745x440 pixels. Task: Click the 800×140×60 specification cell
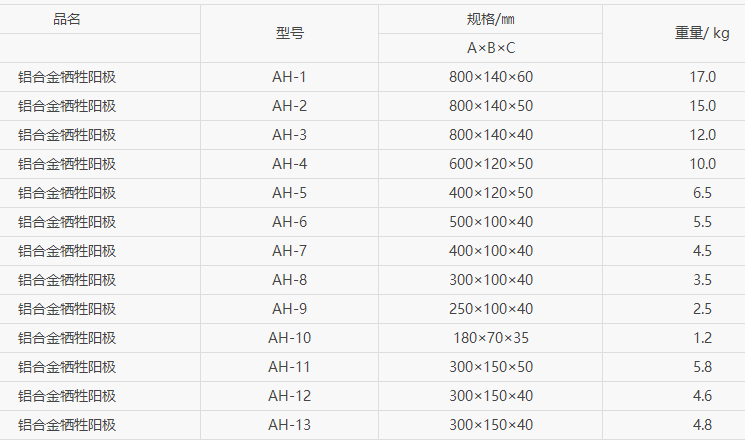491,77
